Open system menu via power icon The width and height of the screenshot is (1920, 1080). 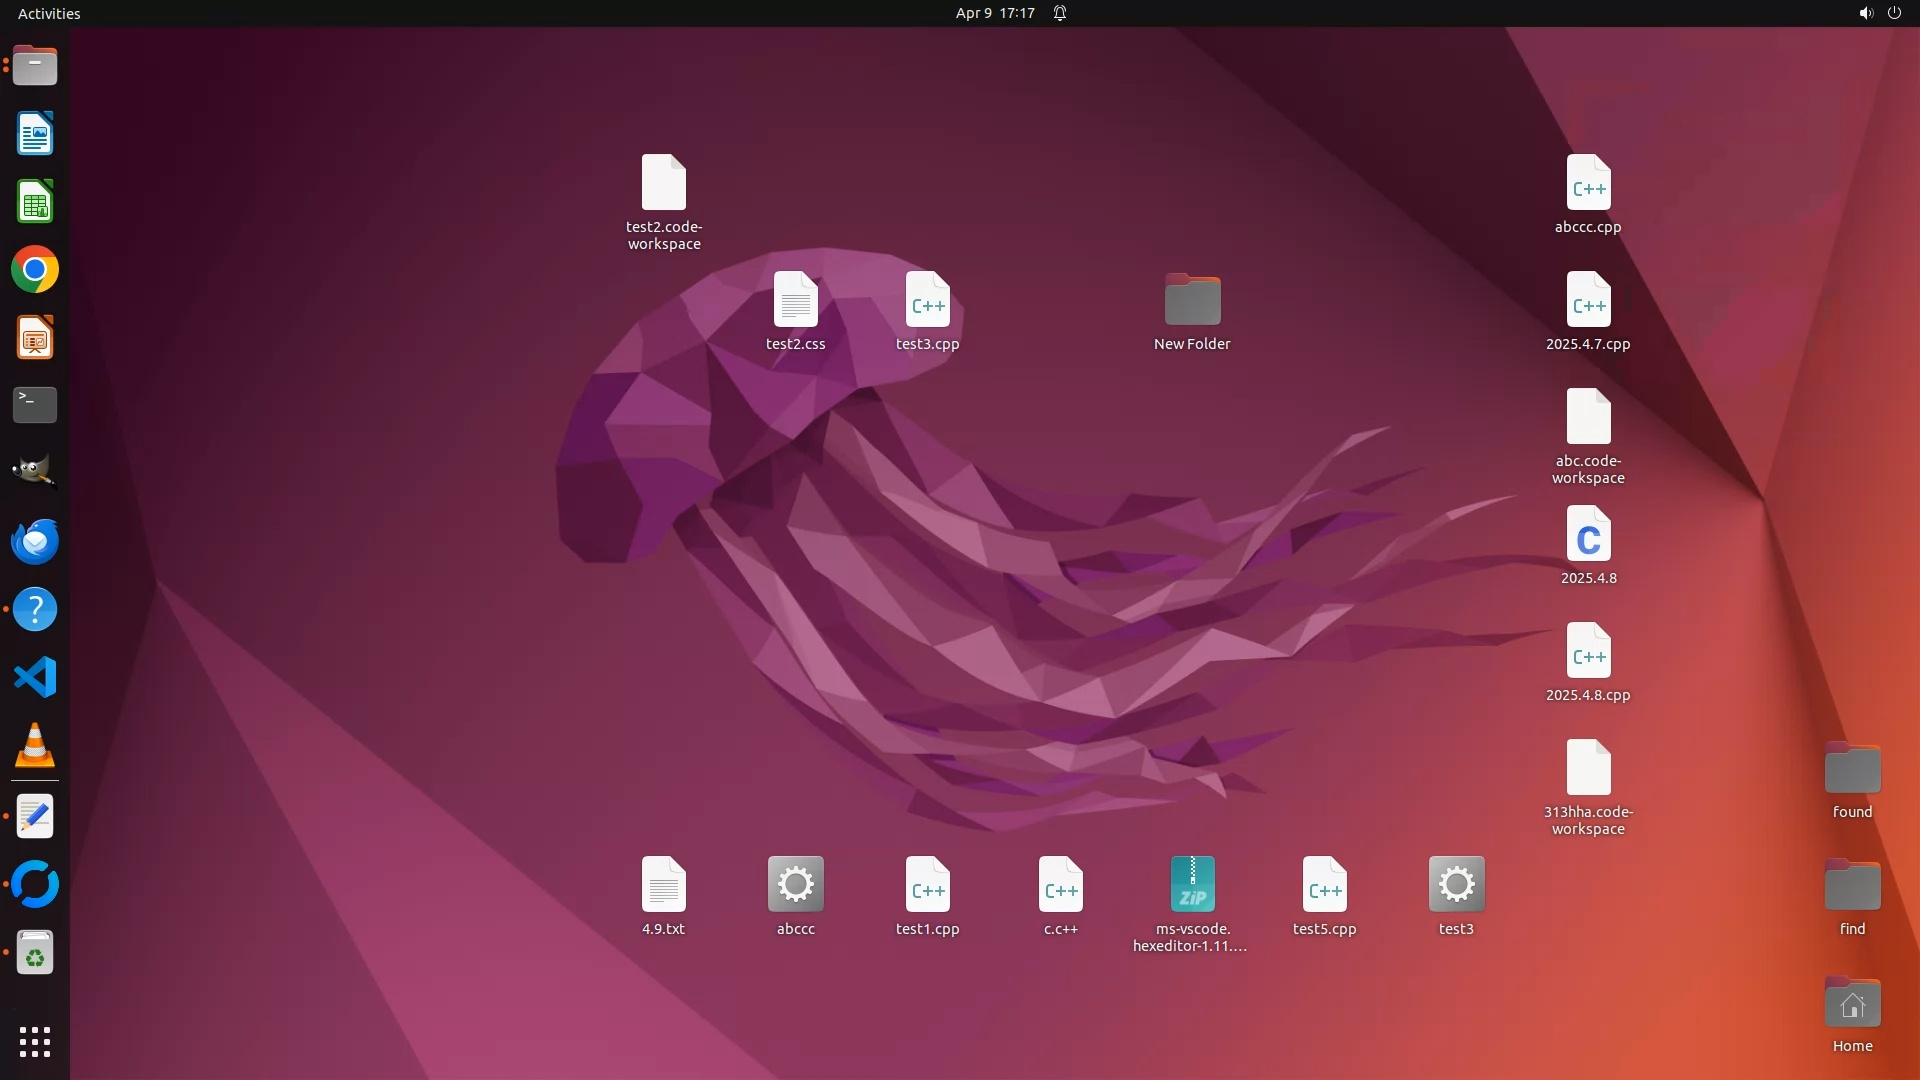(x=1894, y=13)
